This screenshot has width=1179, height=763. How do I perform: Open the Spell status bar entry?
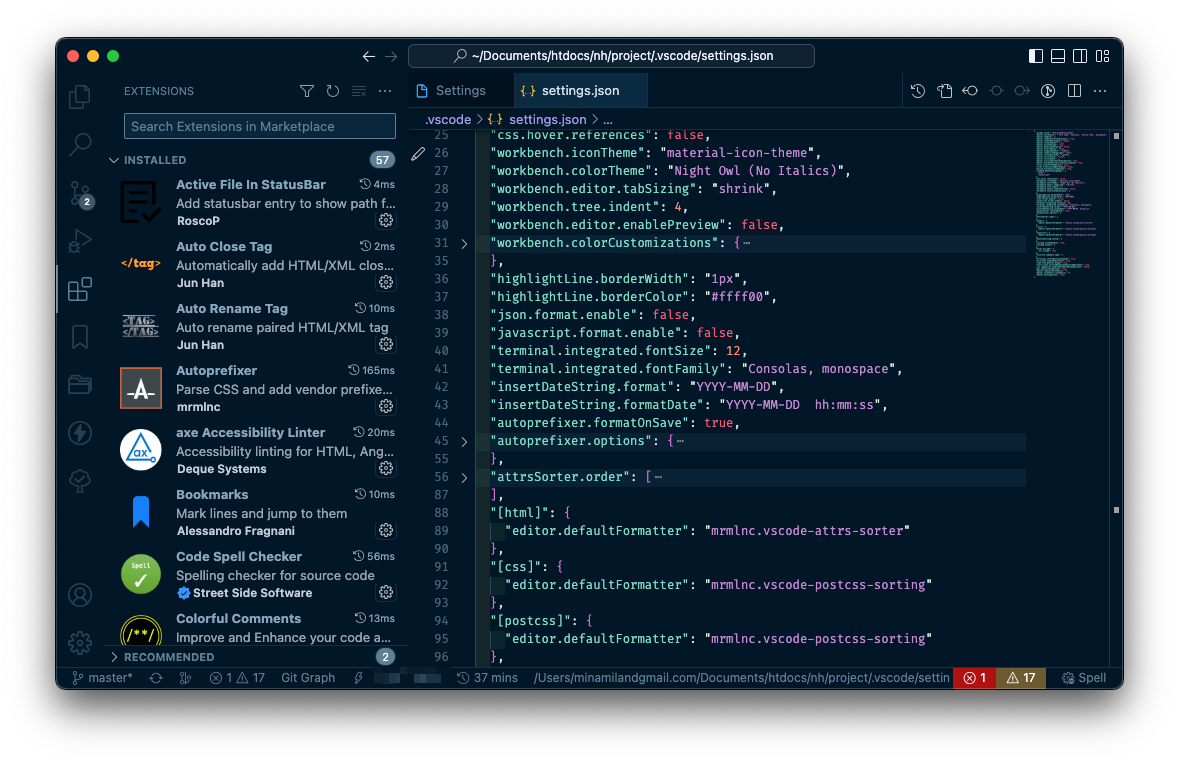[1084, 678]
